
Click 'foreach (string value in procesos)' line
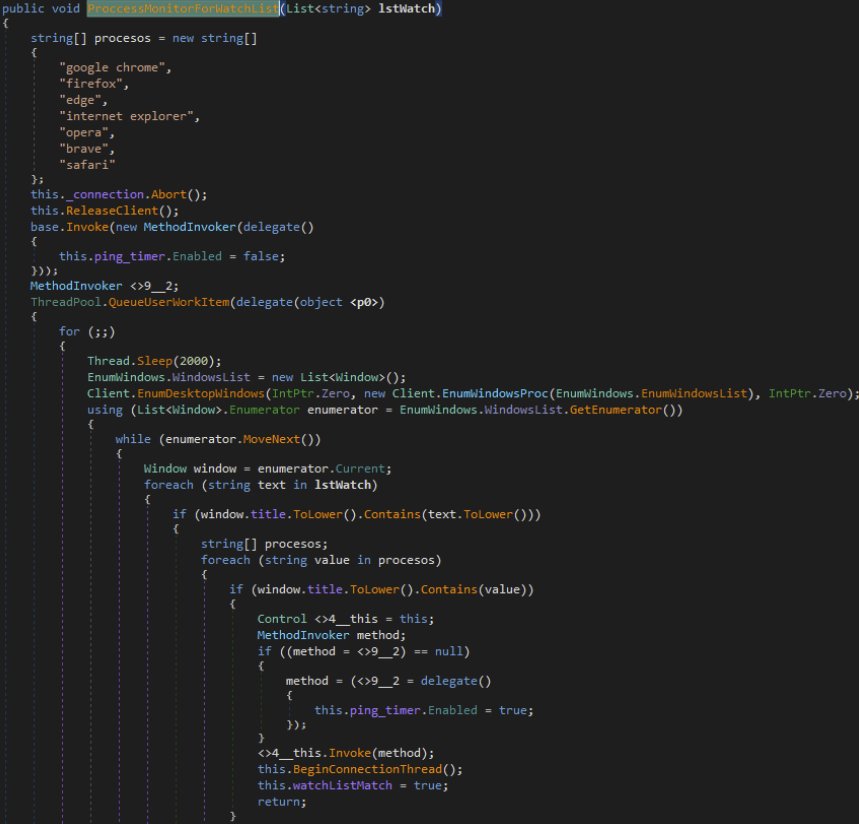click(320, 560)
